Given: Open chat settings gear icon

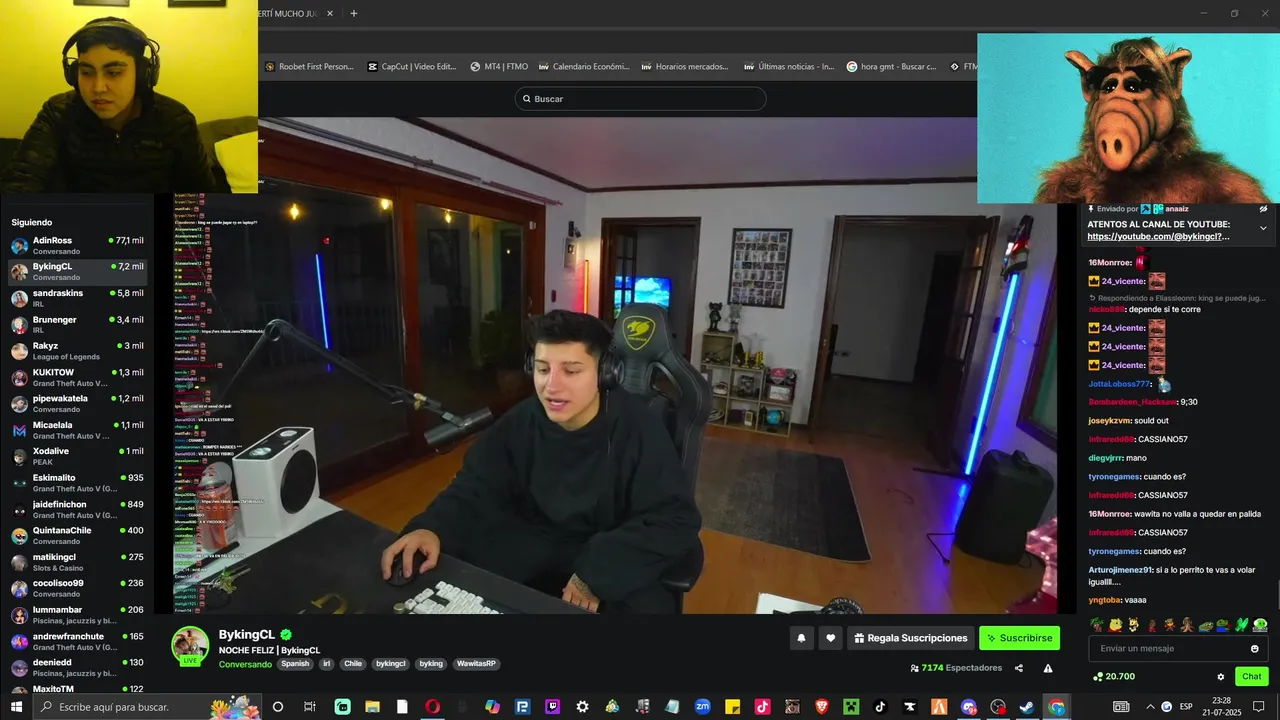Looking at the screenshot, I should tap(1221, 677).
